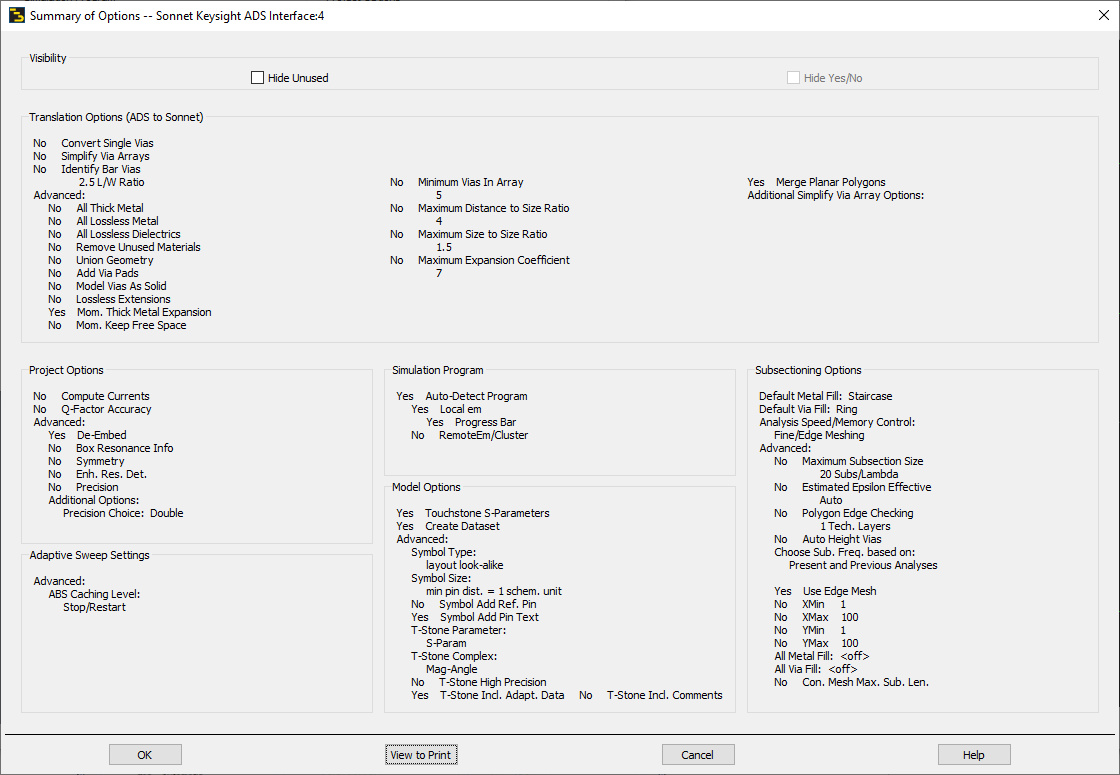Toggle the Hide Yes/No checkbox
The image size is (1120, 775).
pos(794,78)
